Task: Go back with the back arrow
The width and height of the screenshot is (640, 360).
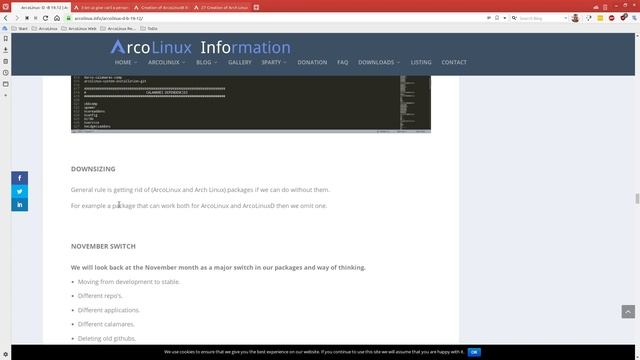Action: pyautogui.click(x=6, y=18)
